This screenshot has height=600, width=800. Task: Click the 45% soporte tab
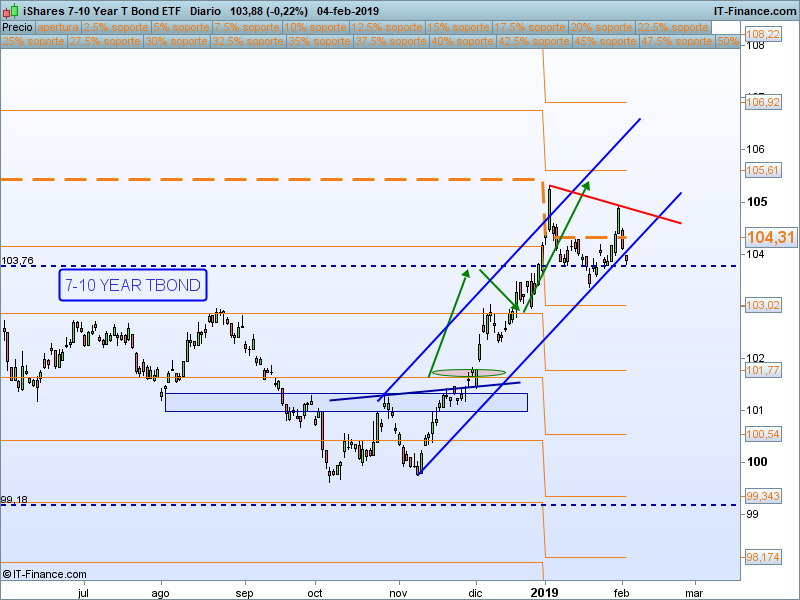click(605, 41)
